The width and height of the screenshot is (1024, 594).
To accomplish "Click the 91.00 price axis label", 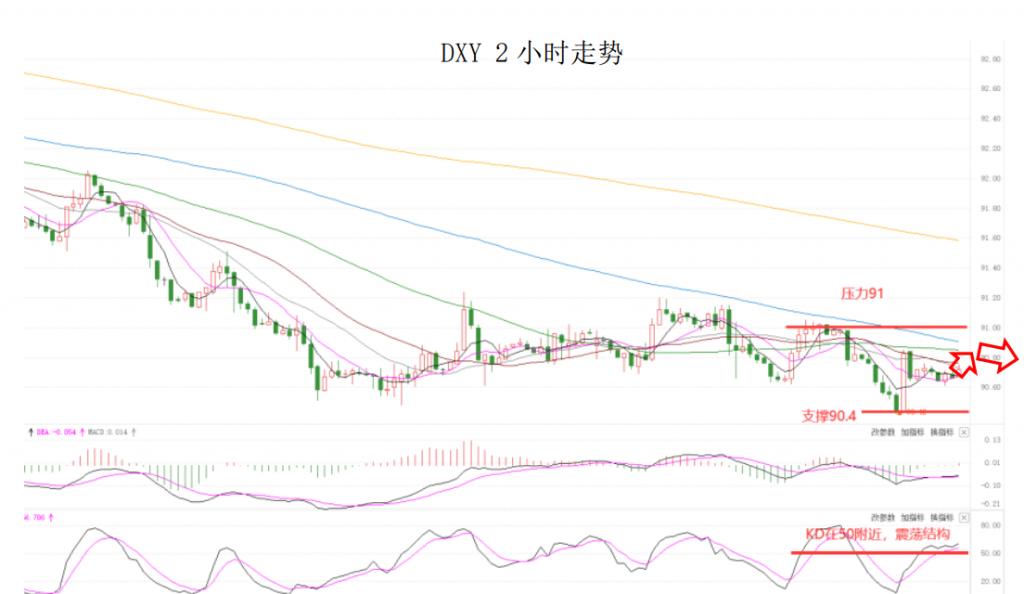I will pyautogui.click(x=990, y=328).
